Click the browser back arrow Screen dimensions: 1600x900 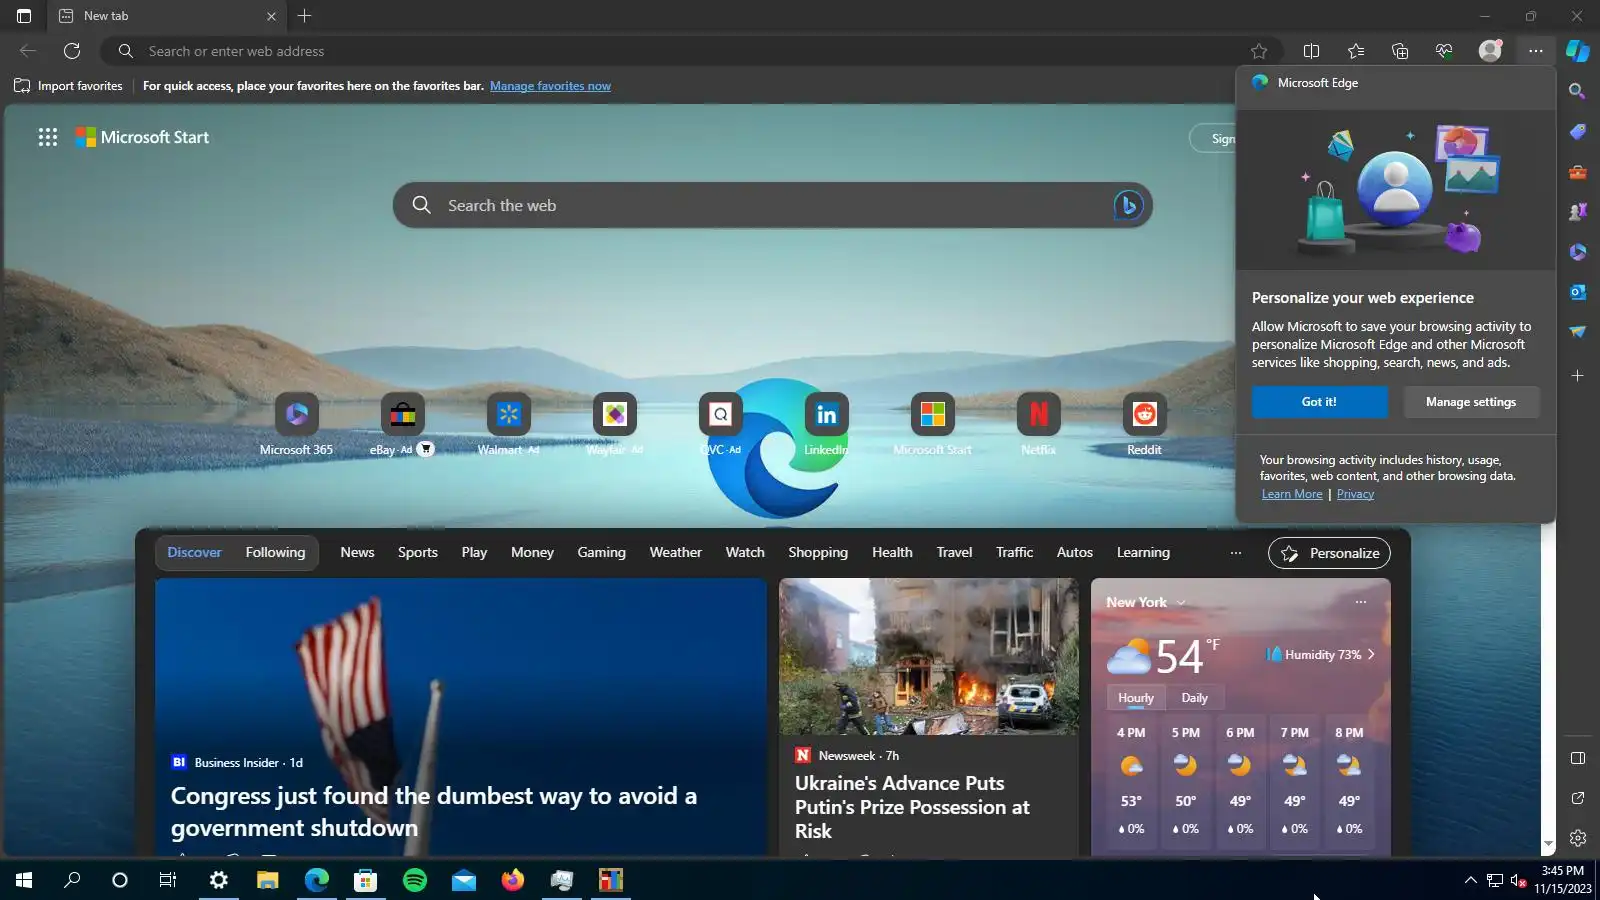[x=28, y=51]
